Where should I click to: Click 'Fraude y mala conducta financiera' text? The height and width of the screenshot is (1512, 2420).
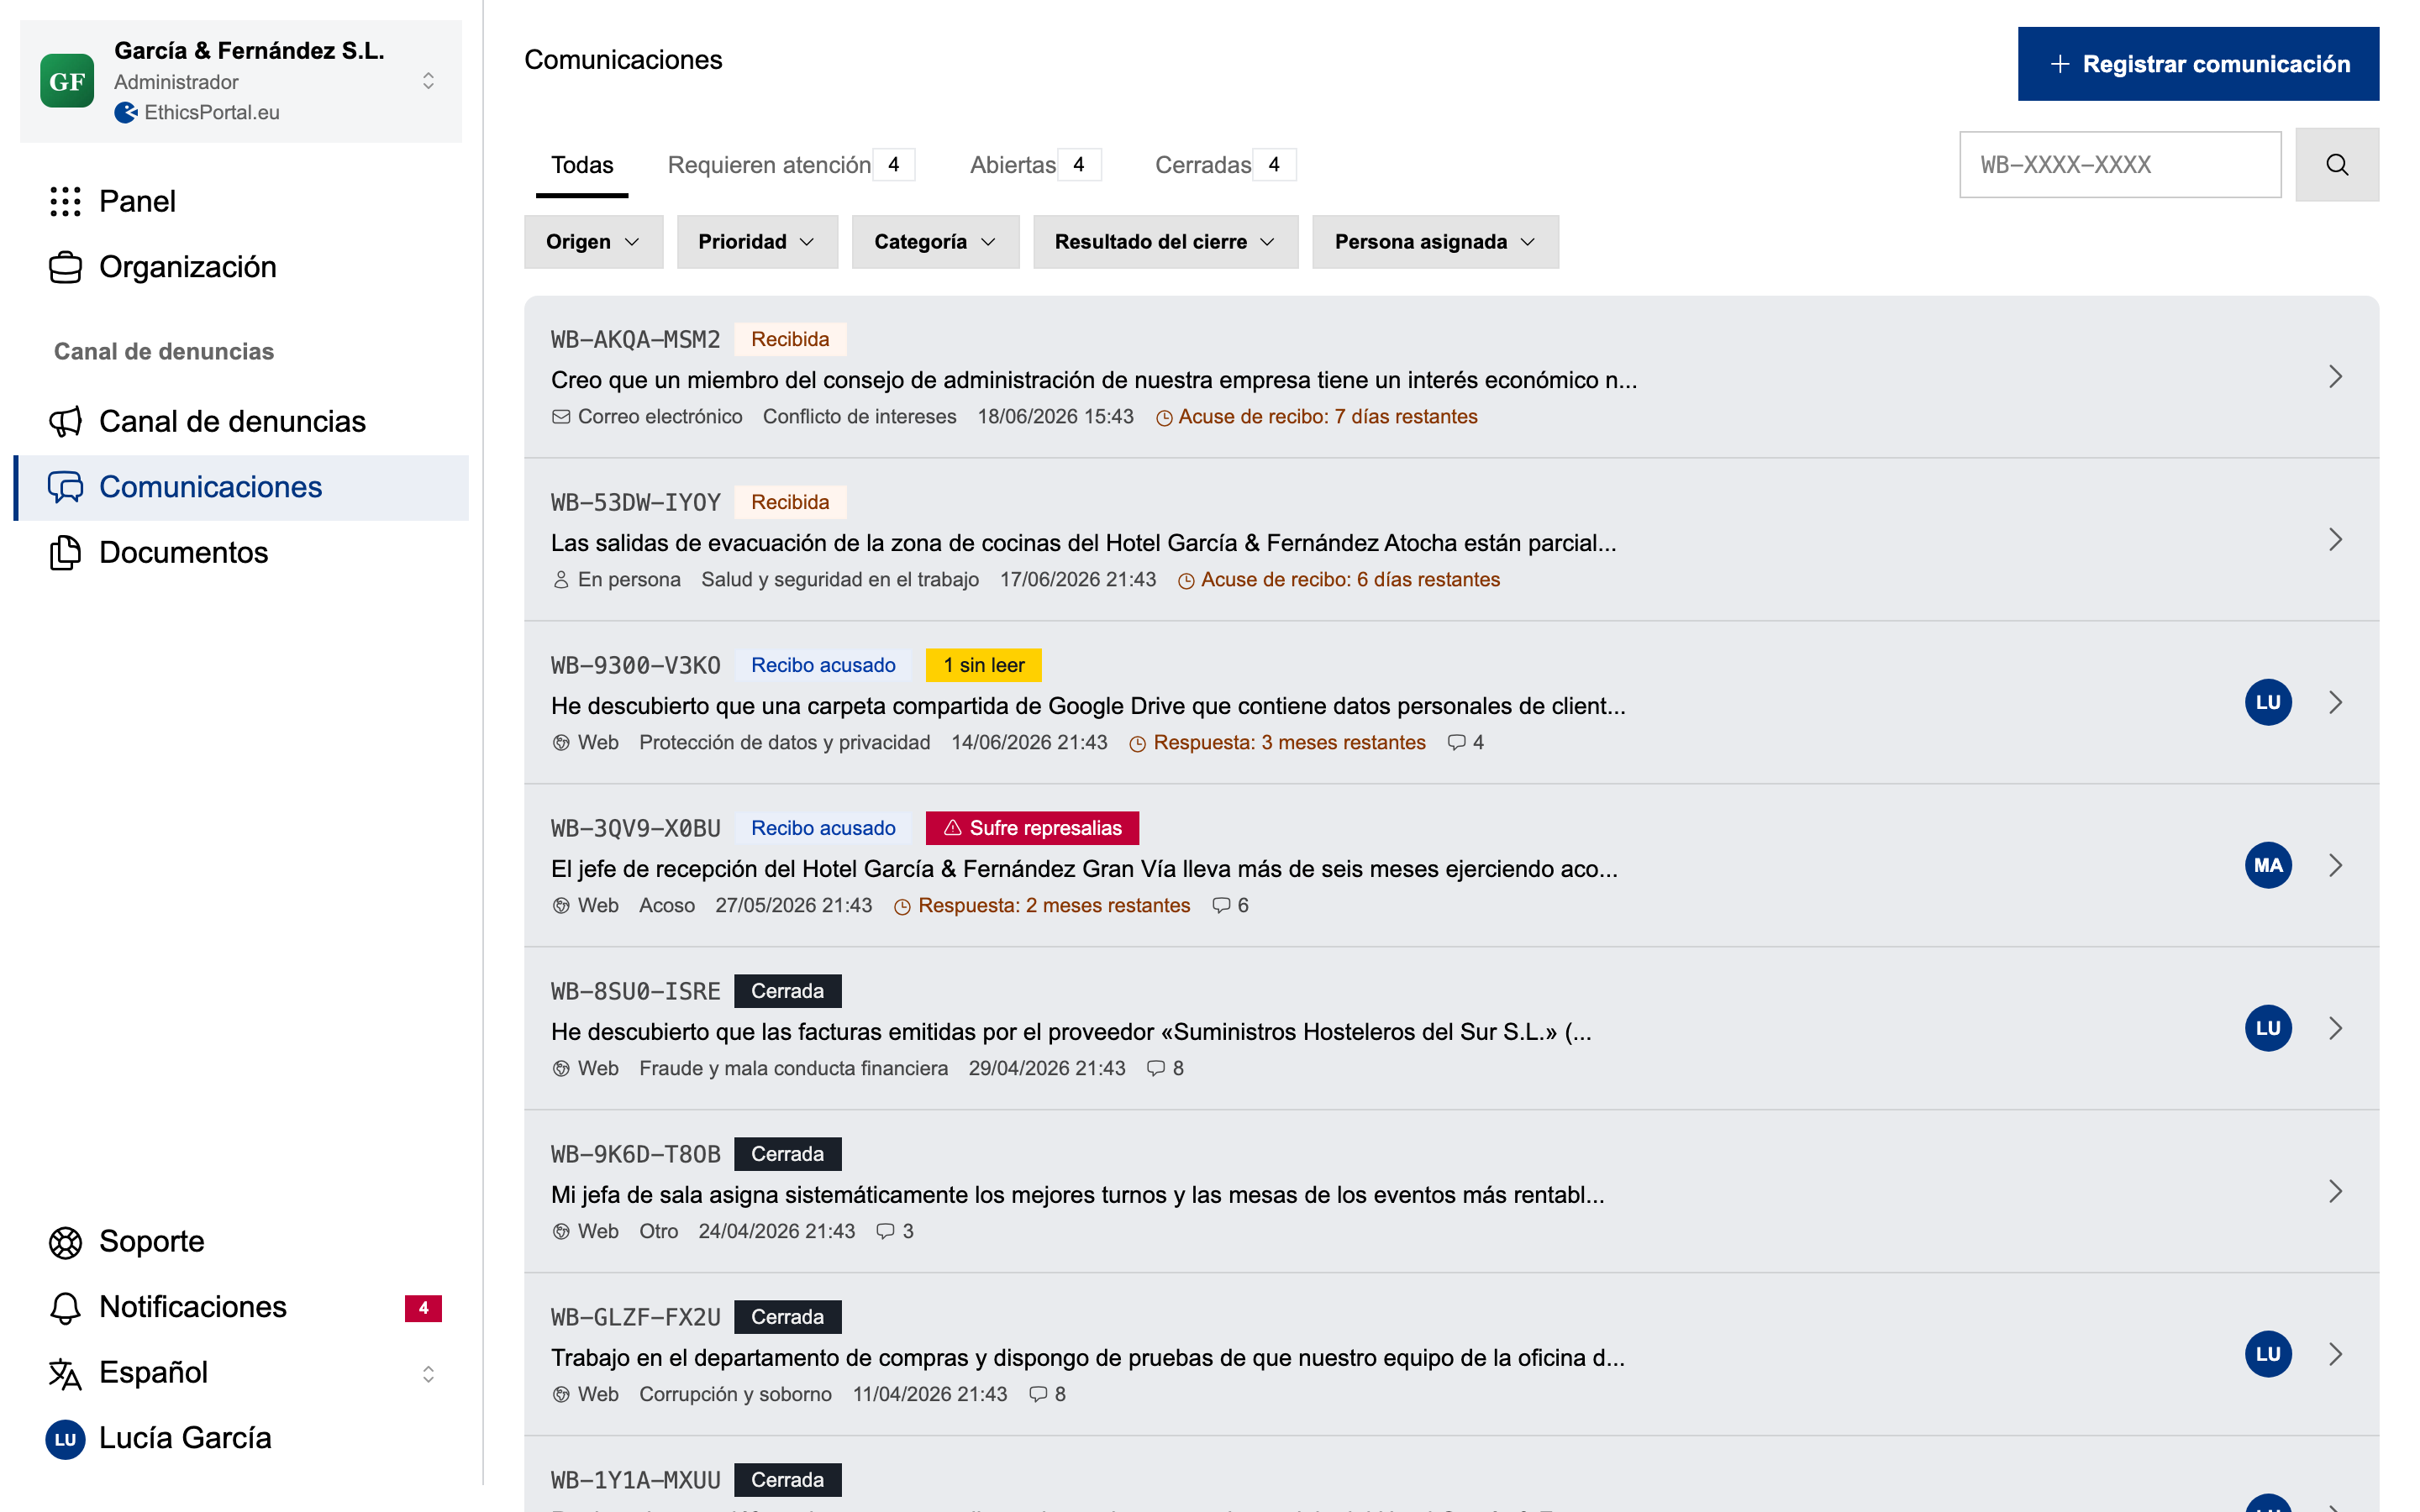click(793, 1069)
